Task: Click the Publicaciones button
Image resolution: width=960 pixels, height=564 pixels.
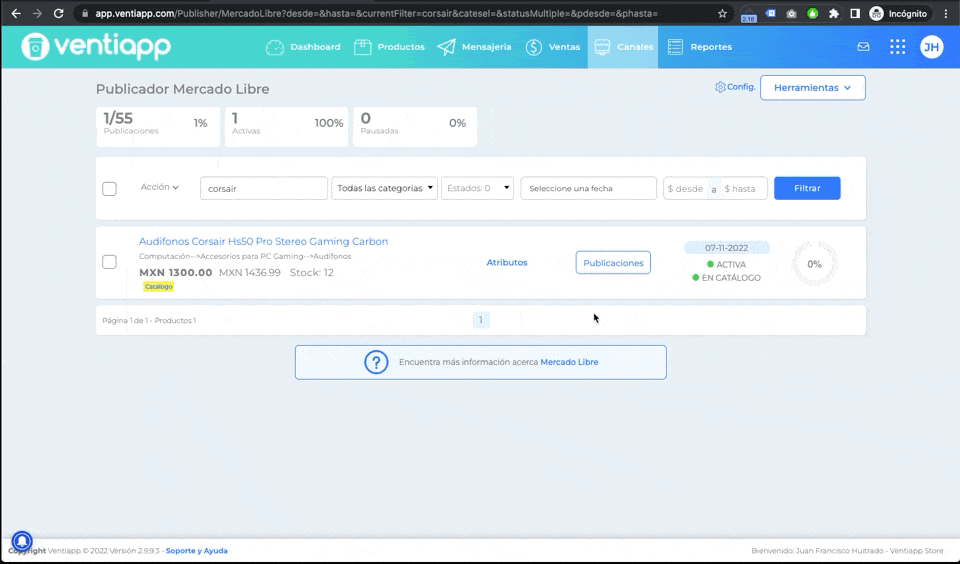Action: [613, 263]
